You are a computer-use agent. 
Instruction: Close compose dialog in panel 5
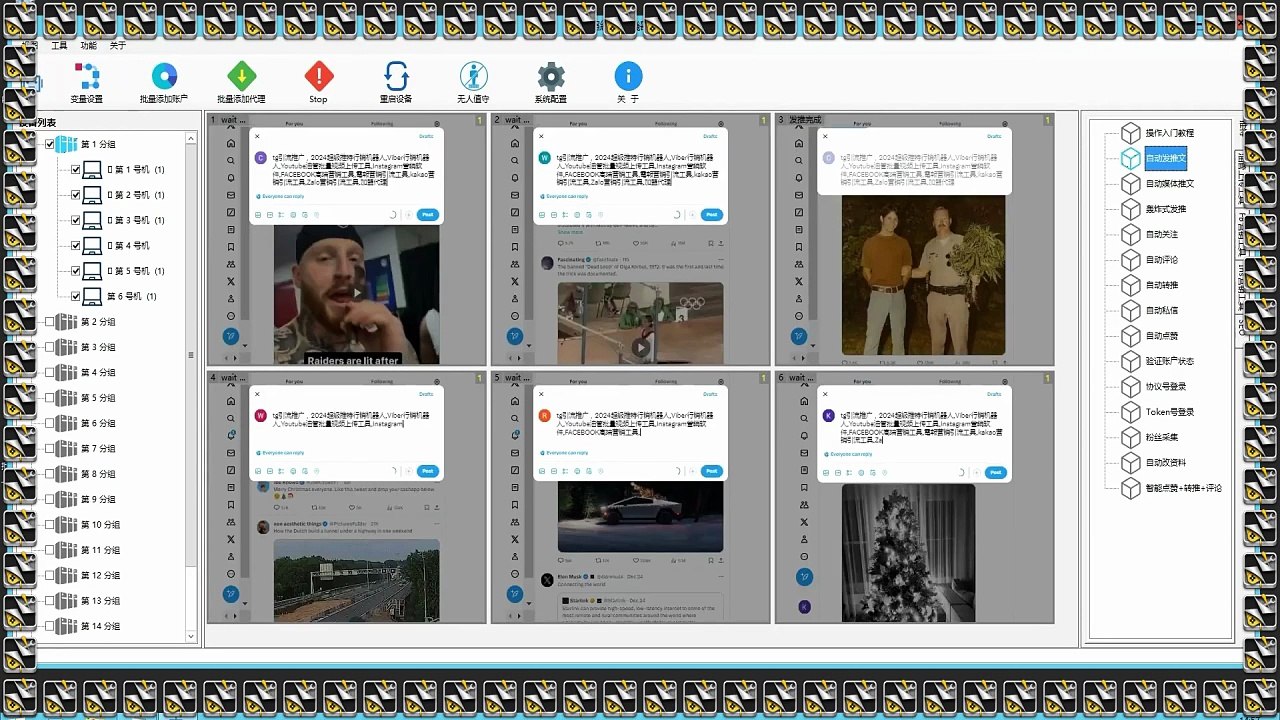[541, 393]
